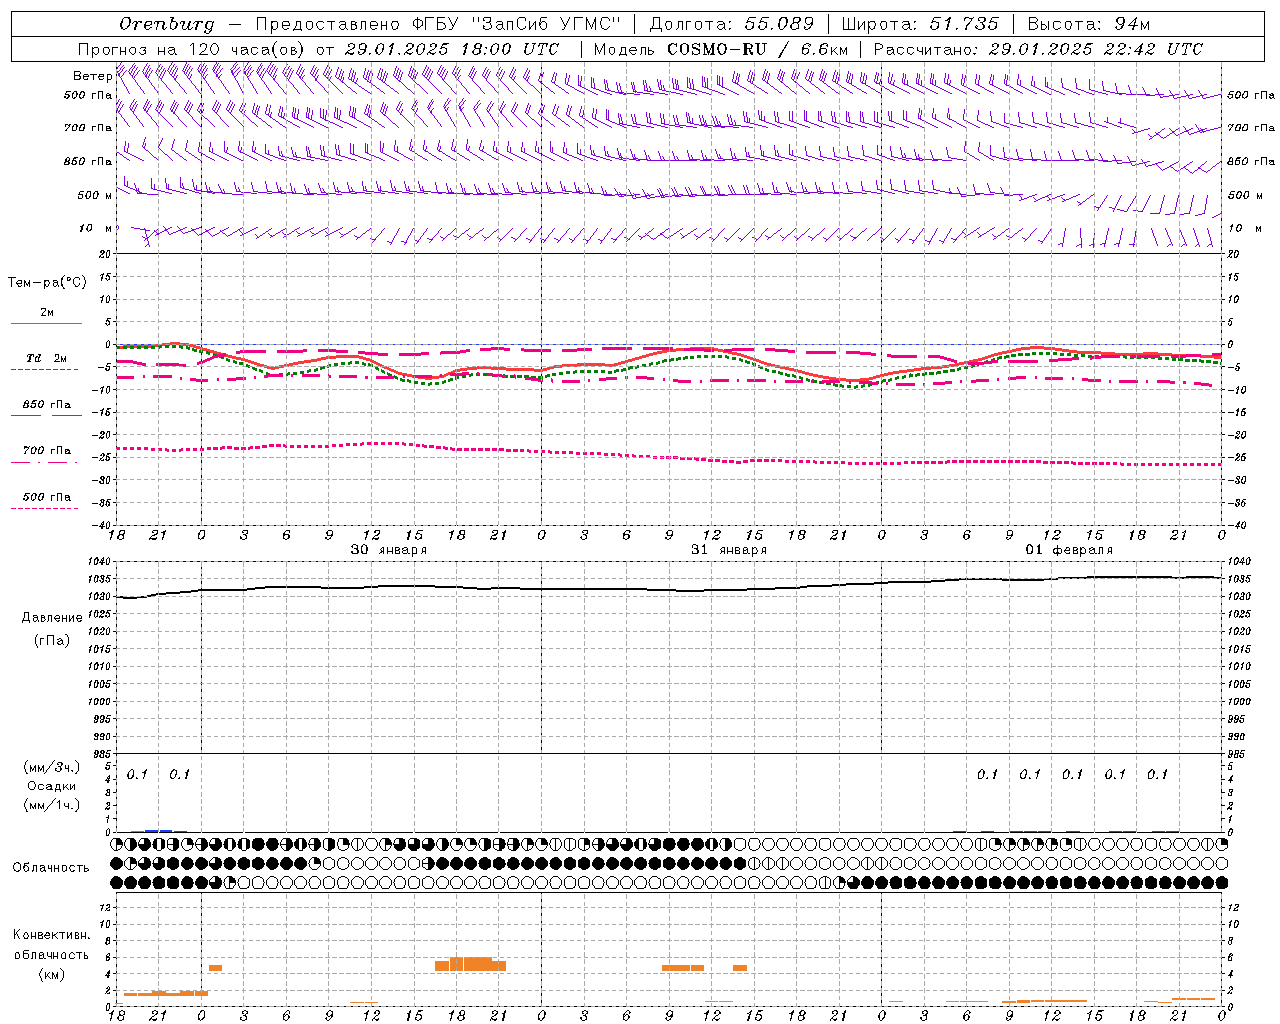Click the "Конвективн." convective cloud label
Viewport: 1280px width, 1024px height.
pos(52,935)
